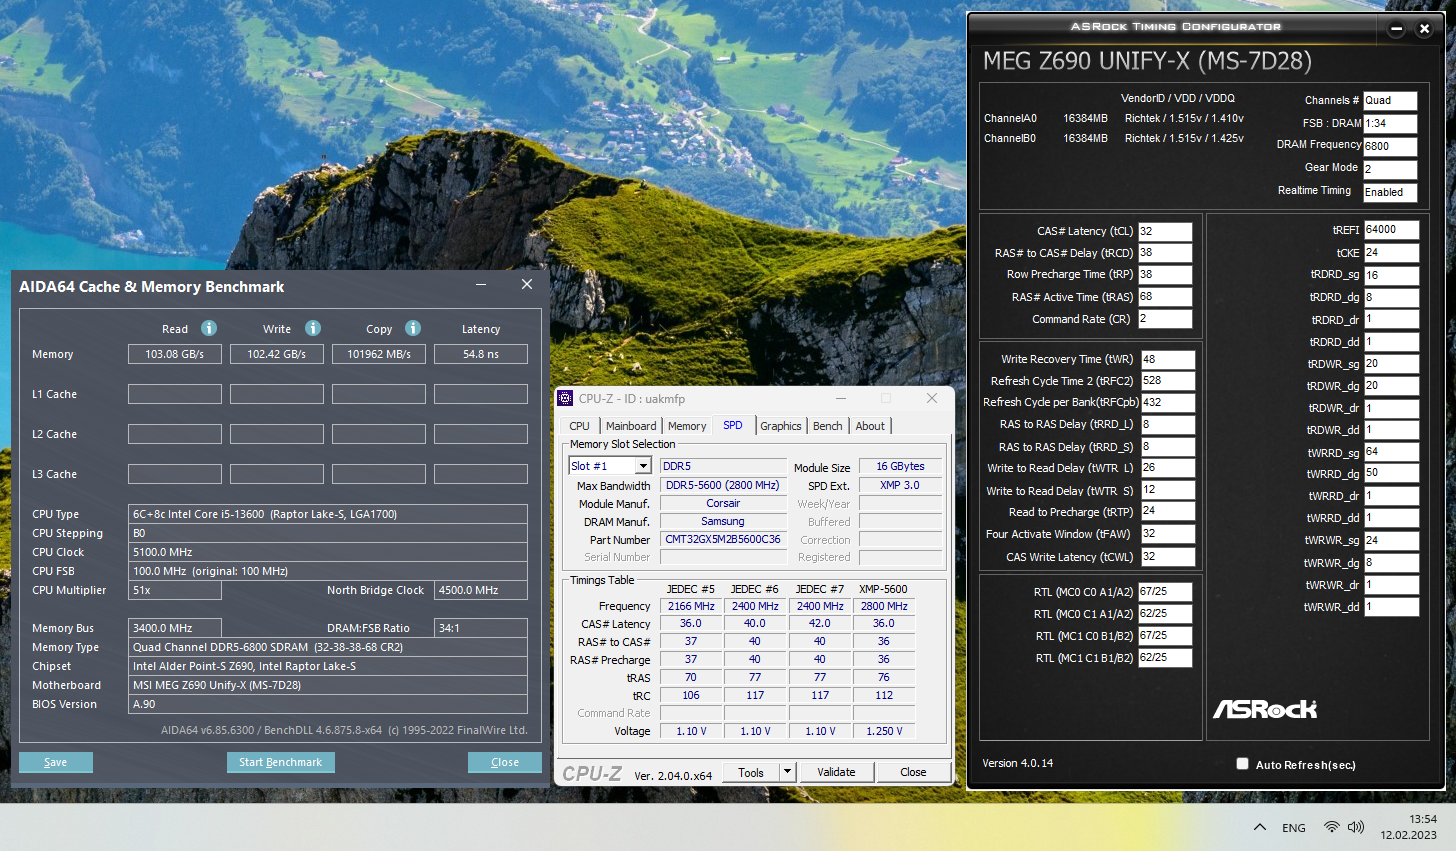Click the Close button in CPU-Z
Screen dimensions: 1456x851
click(913, 772)
